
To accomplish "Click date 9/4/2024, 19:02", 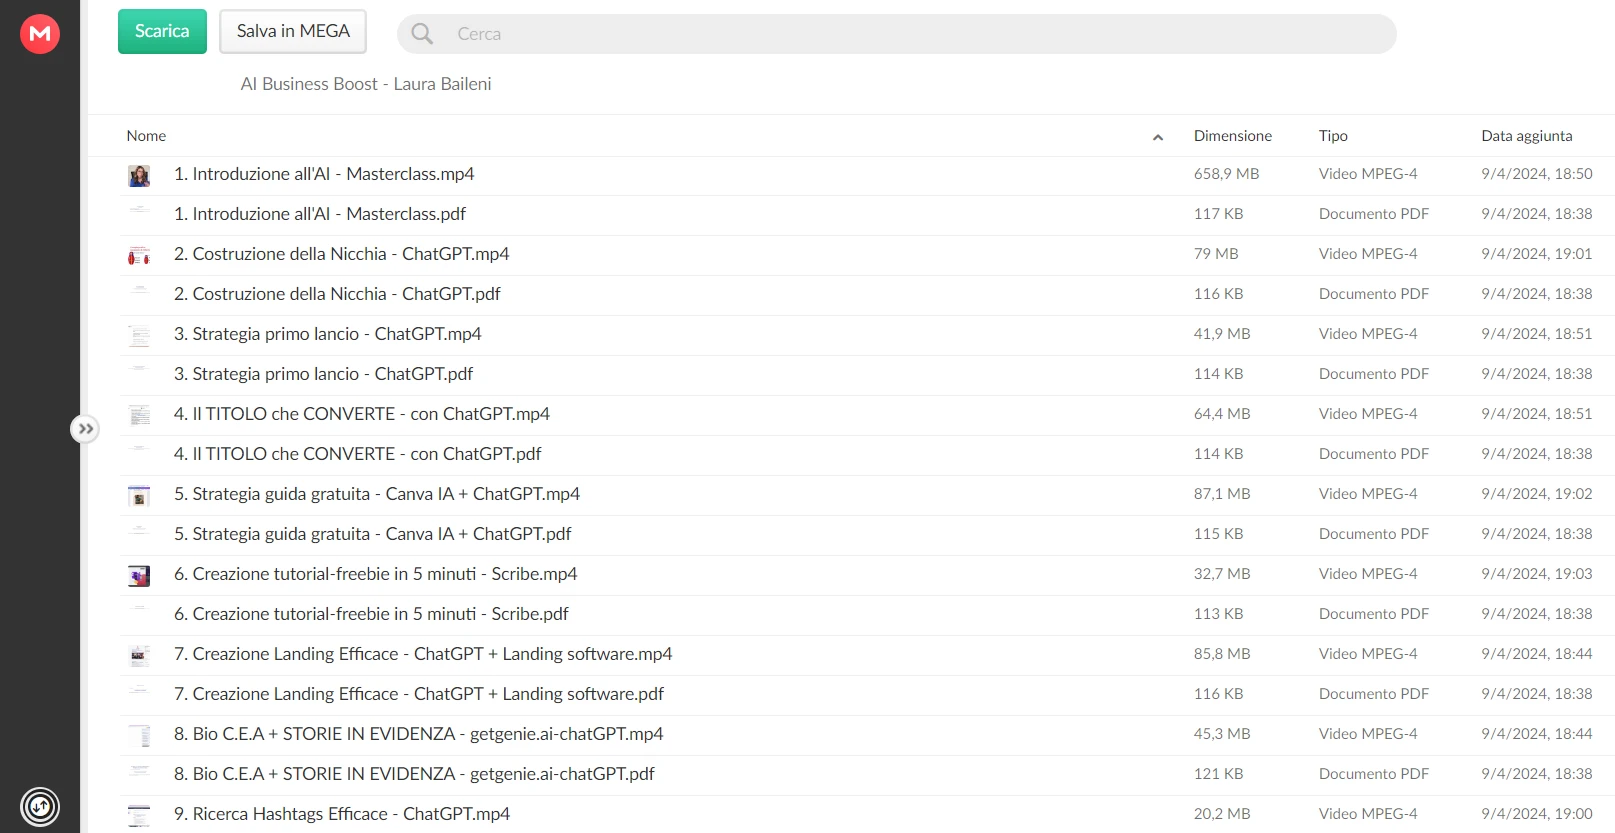I will tap(1537, 494).
